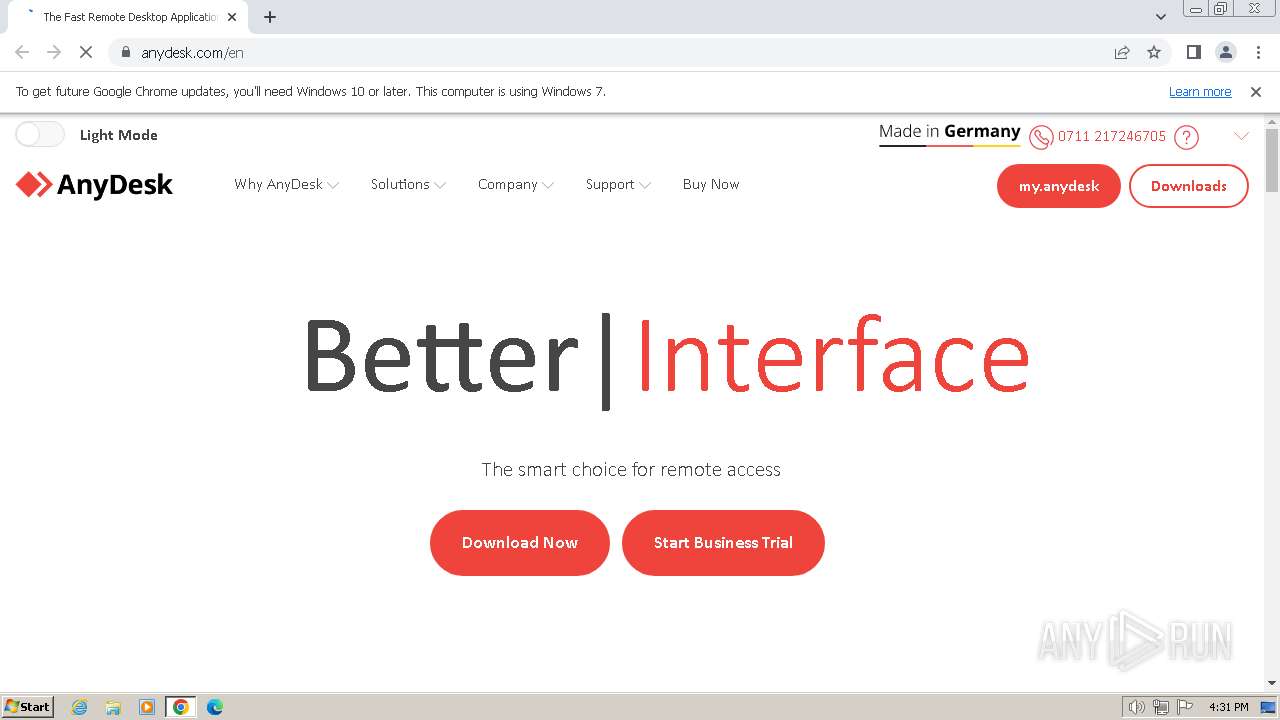Bookmark this page with the star

(1154, 52)
